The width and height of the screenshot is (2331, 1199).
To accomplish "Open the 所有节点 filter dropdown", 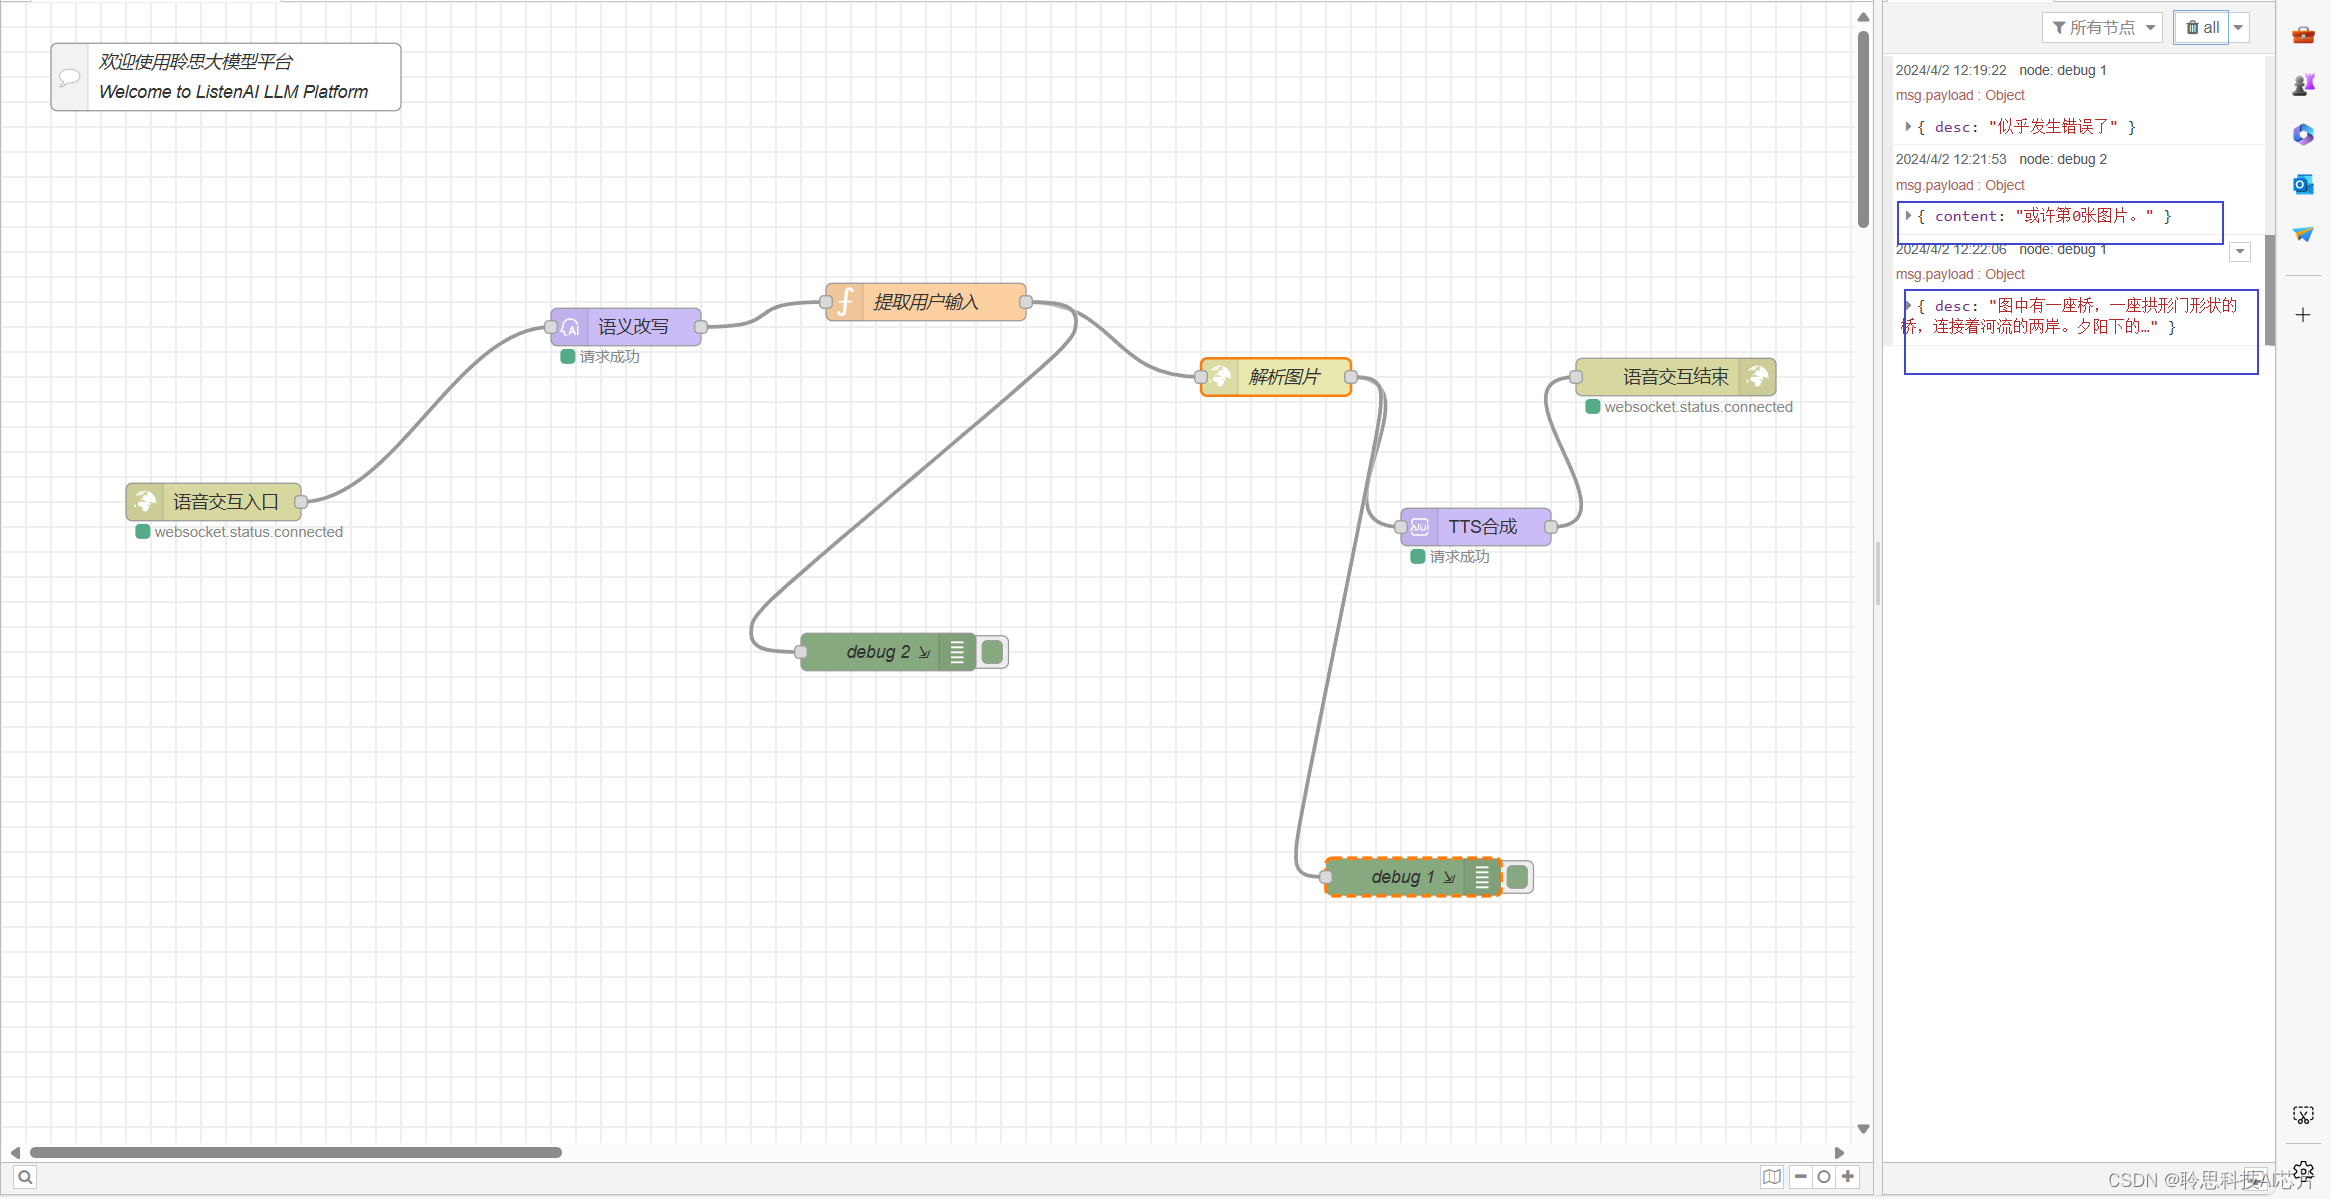I will pyautogui.click(x=2102, y=28).
